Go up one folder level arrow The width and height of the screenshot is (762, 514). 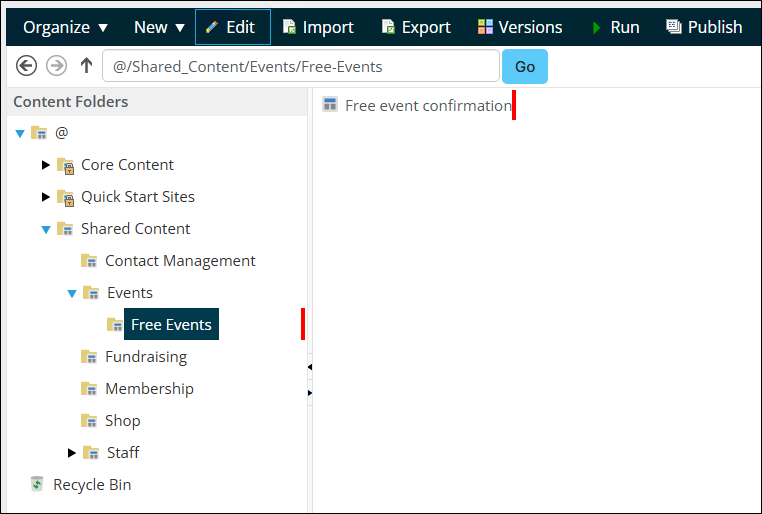[87, 65]
